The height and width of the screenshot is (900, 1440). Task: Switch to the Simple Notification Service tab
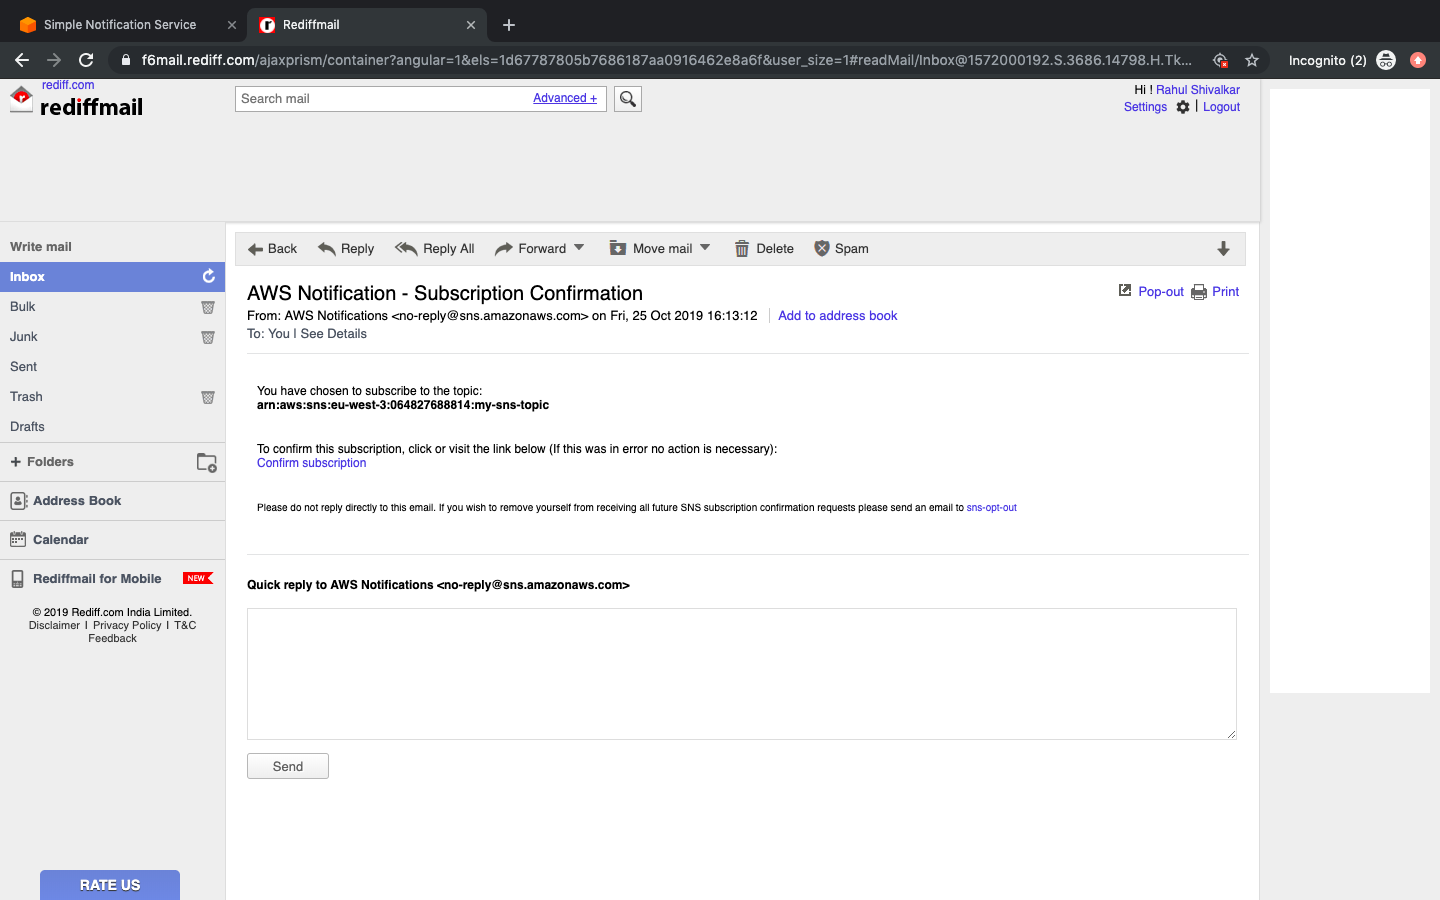coord(120,24)
